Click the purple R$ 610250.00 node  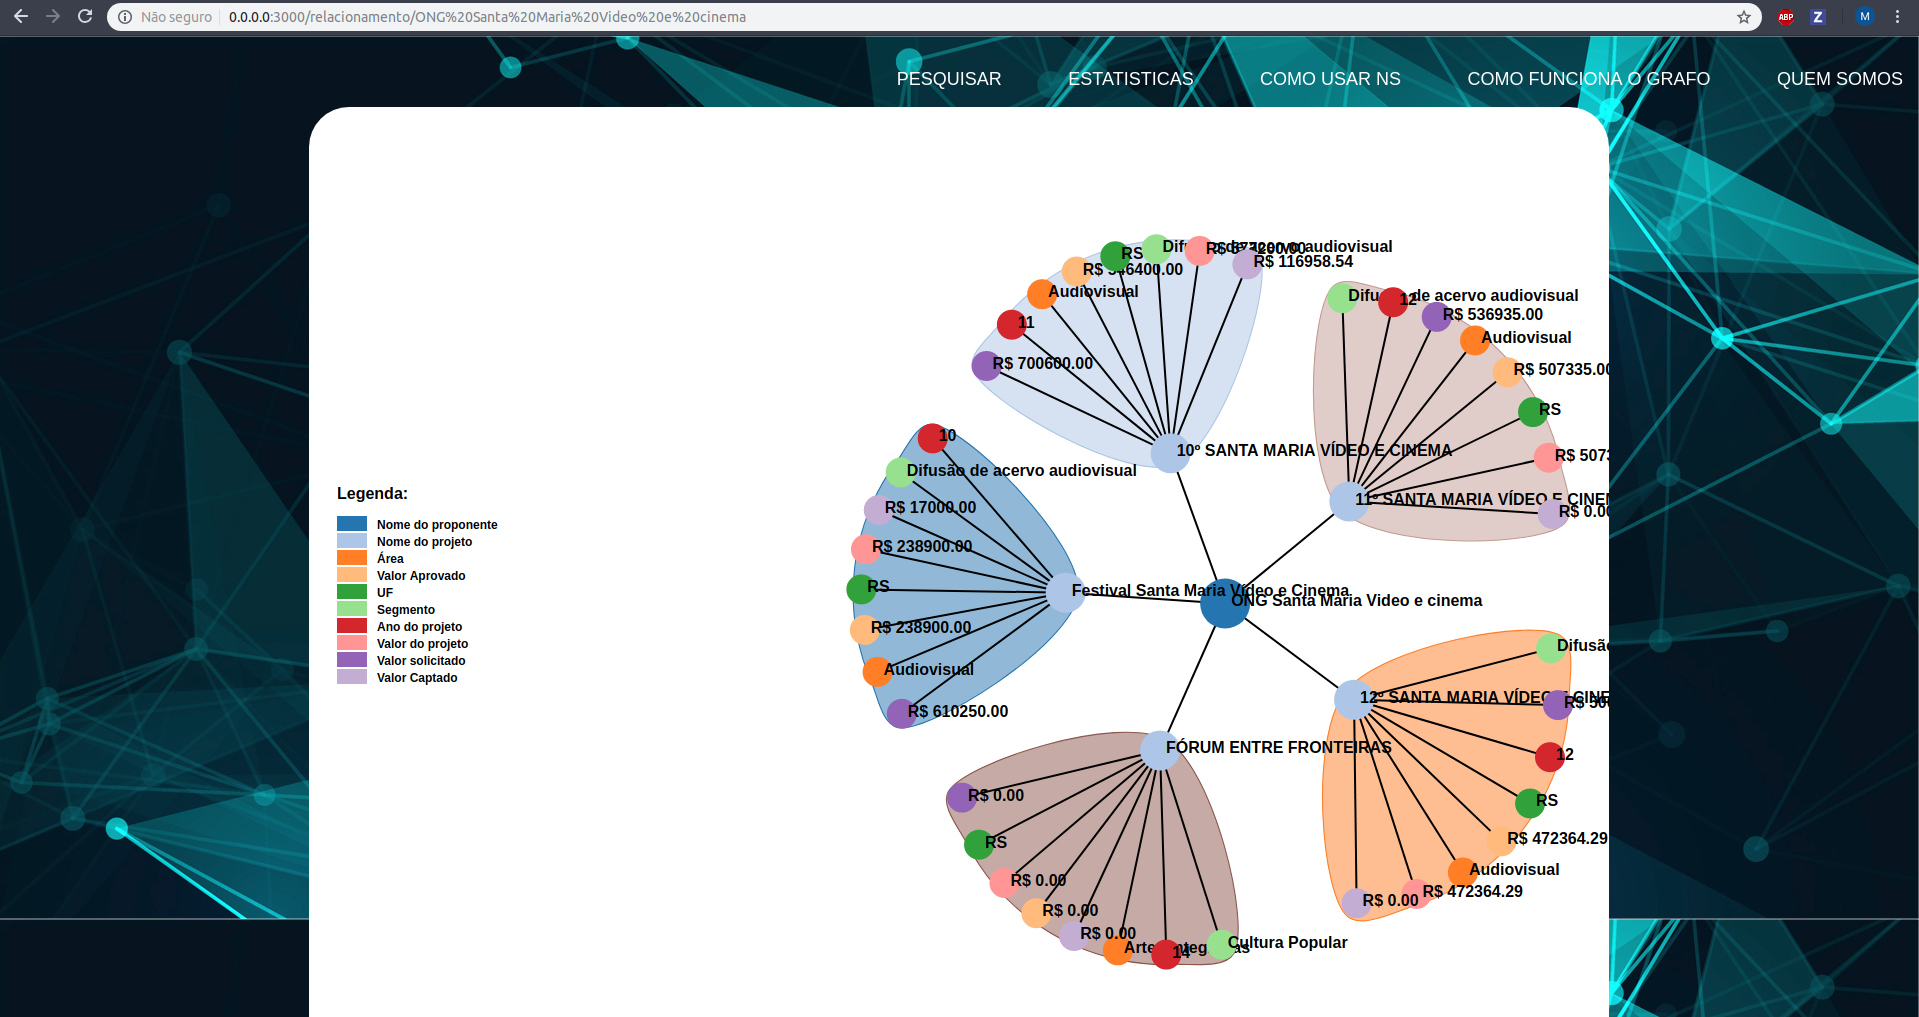click(x=901, y=713)
